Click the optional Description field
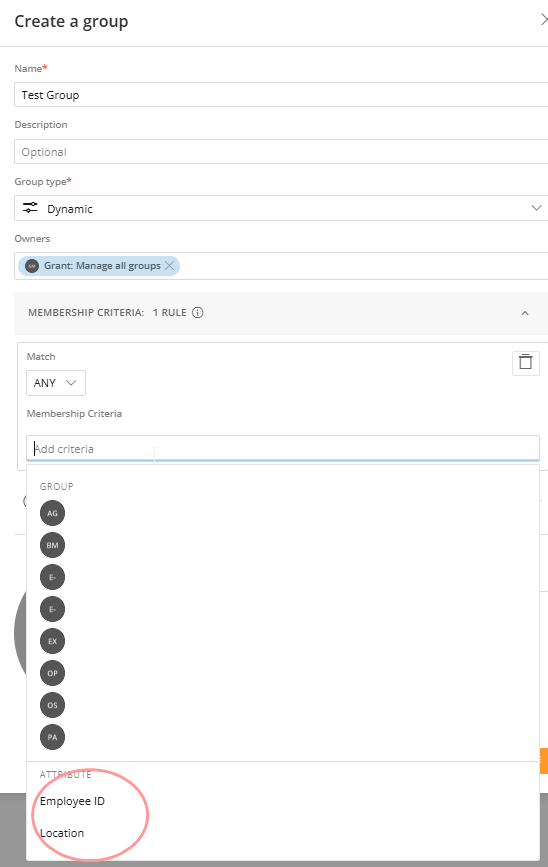The image size is (548, 867). point(281,152)
